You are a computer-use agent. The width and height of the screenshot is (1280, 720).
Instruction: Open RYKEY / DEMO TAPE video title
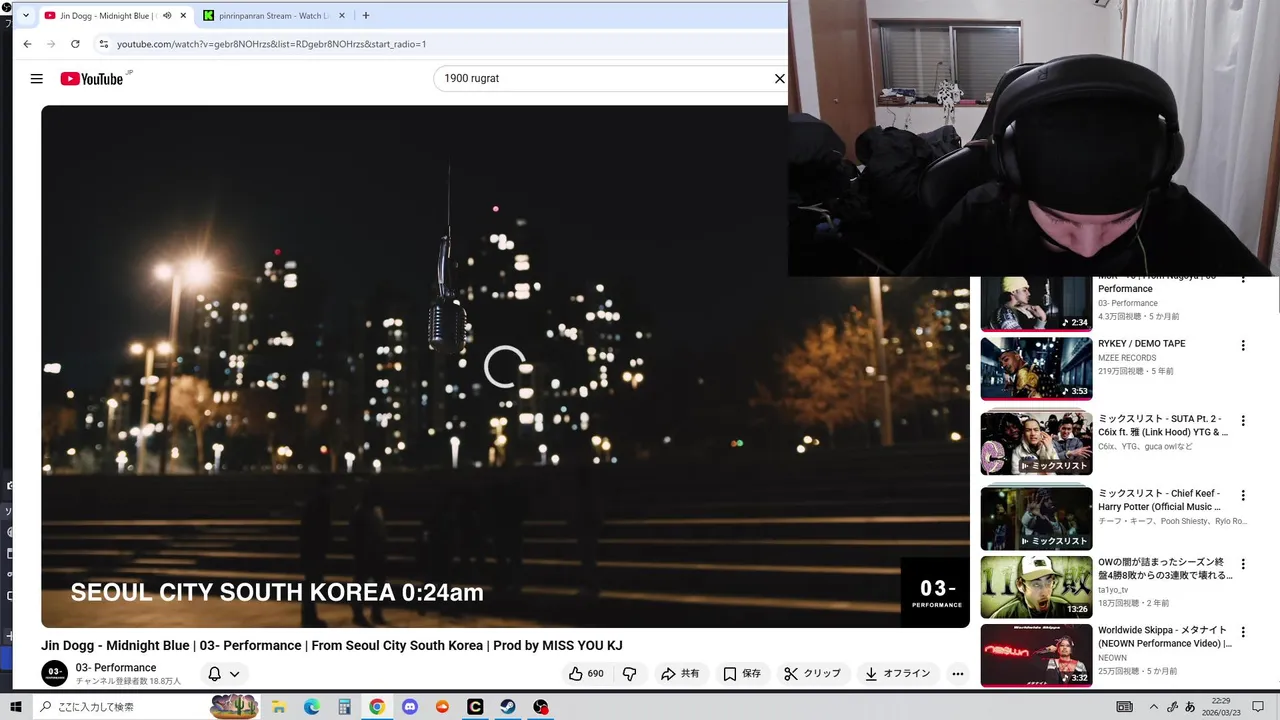tap(1141, 344)
